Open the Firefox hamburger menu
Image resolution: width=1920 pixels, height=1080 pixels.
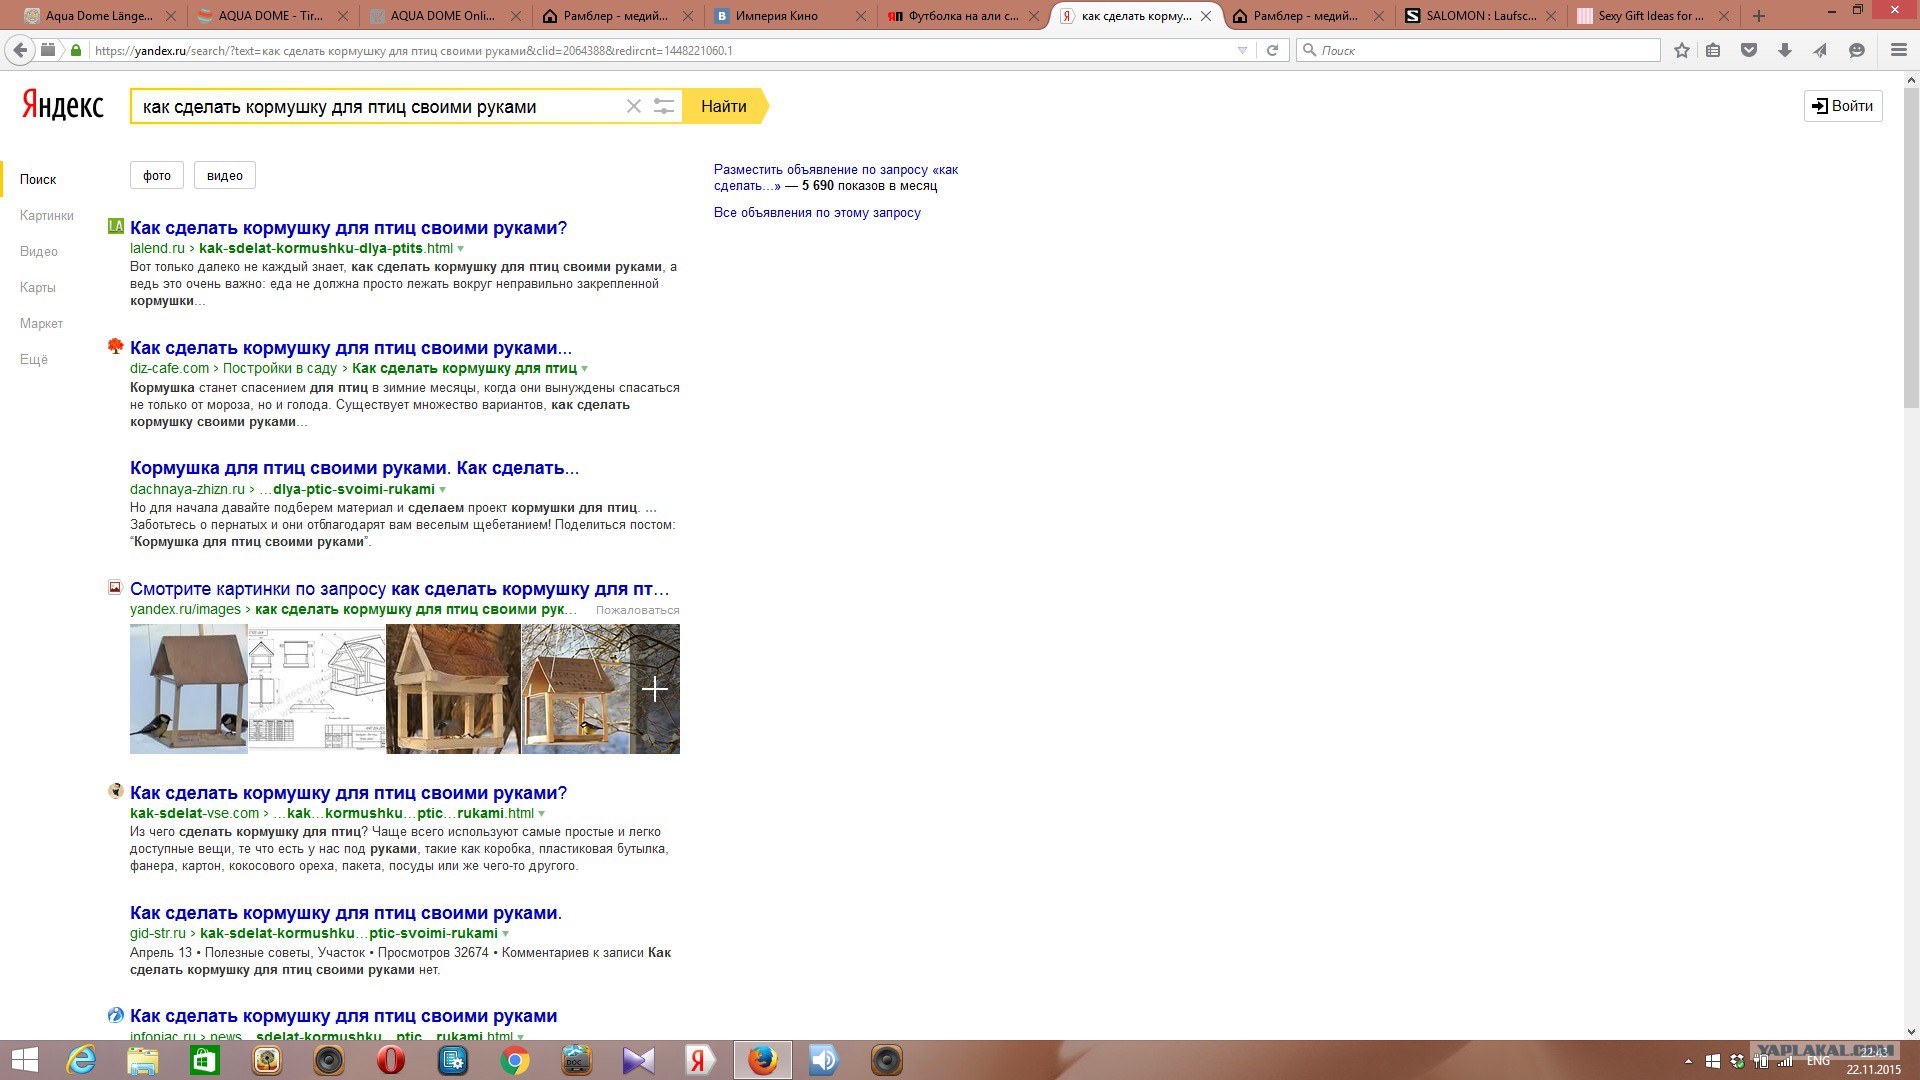coord(1899,50)
